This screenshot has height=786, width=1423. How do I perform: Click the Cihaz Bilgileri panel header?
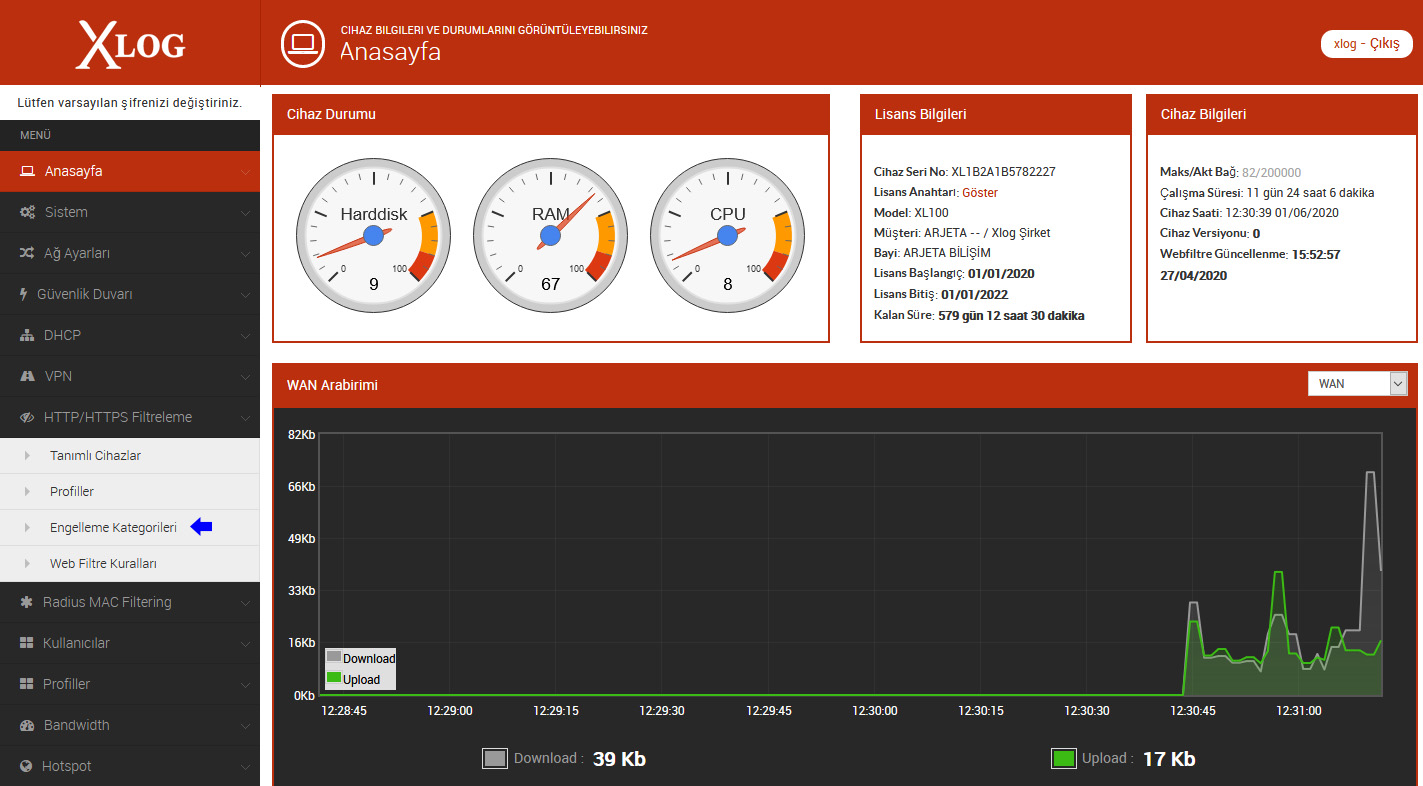point(1282,114)
